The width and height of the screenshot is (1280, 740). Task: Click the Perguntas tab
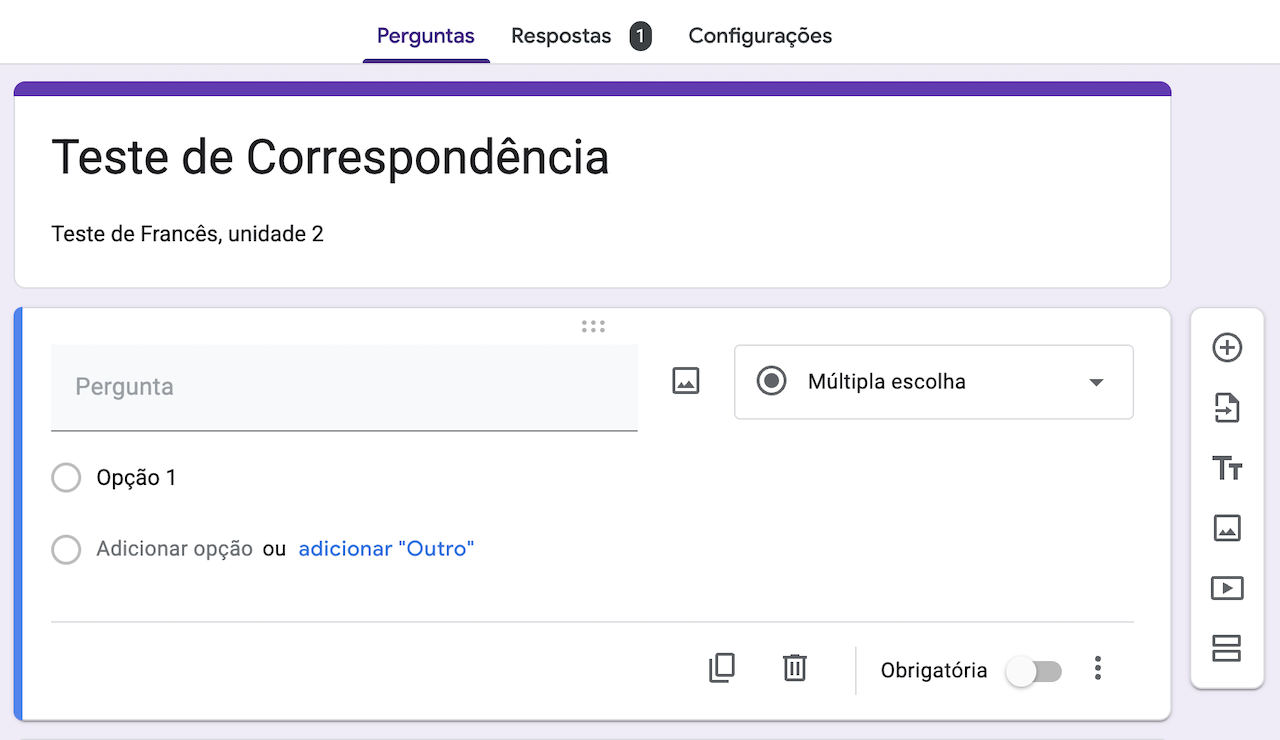[426, 36]
